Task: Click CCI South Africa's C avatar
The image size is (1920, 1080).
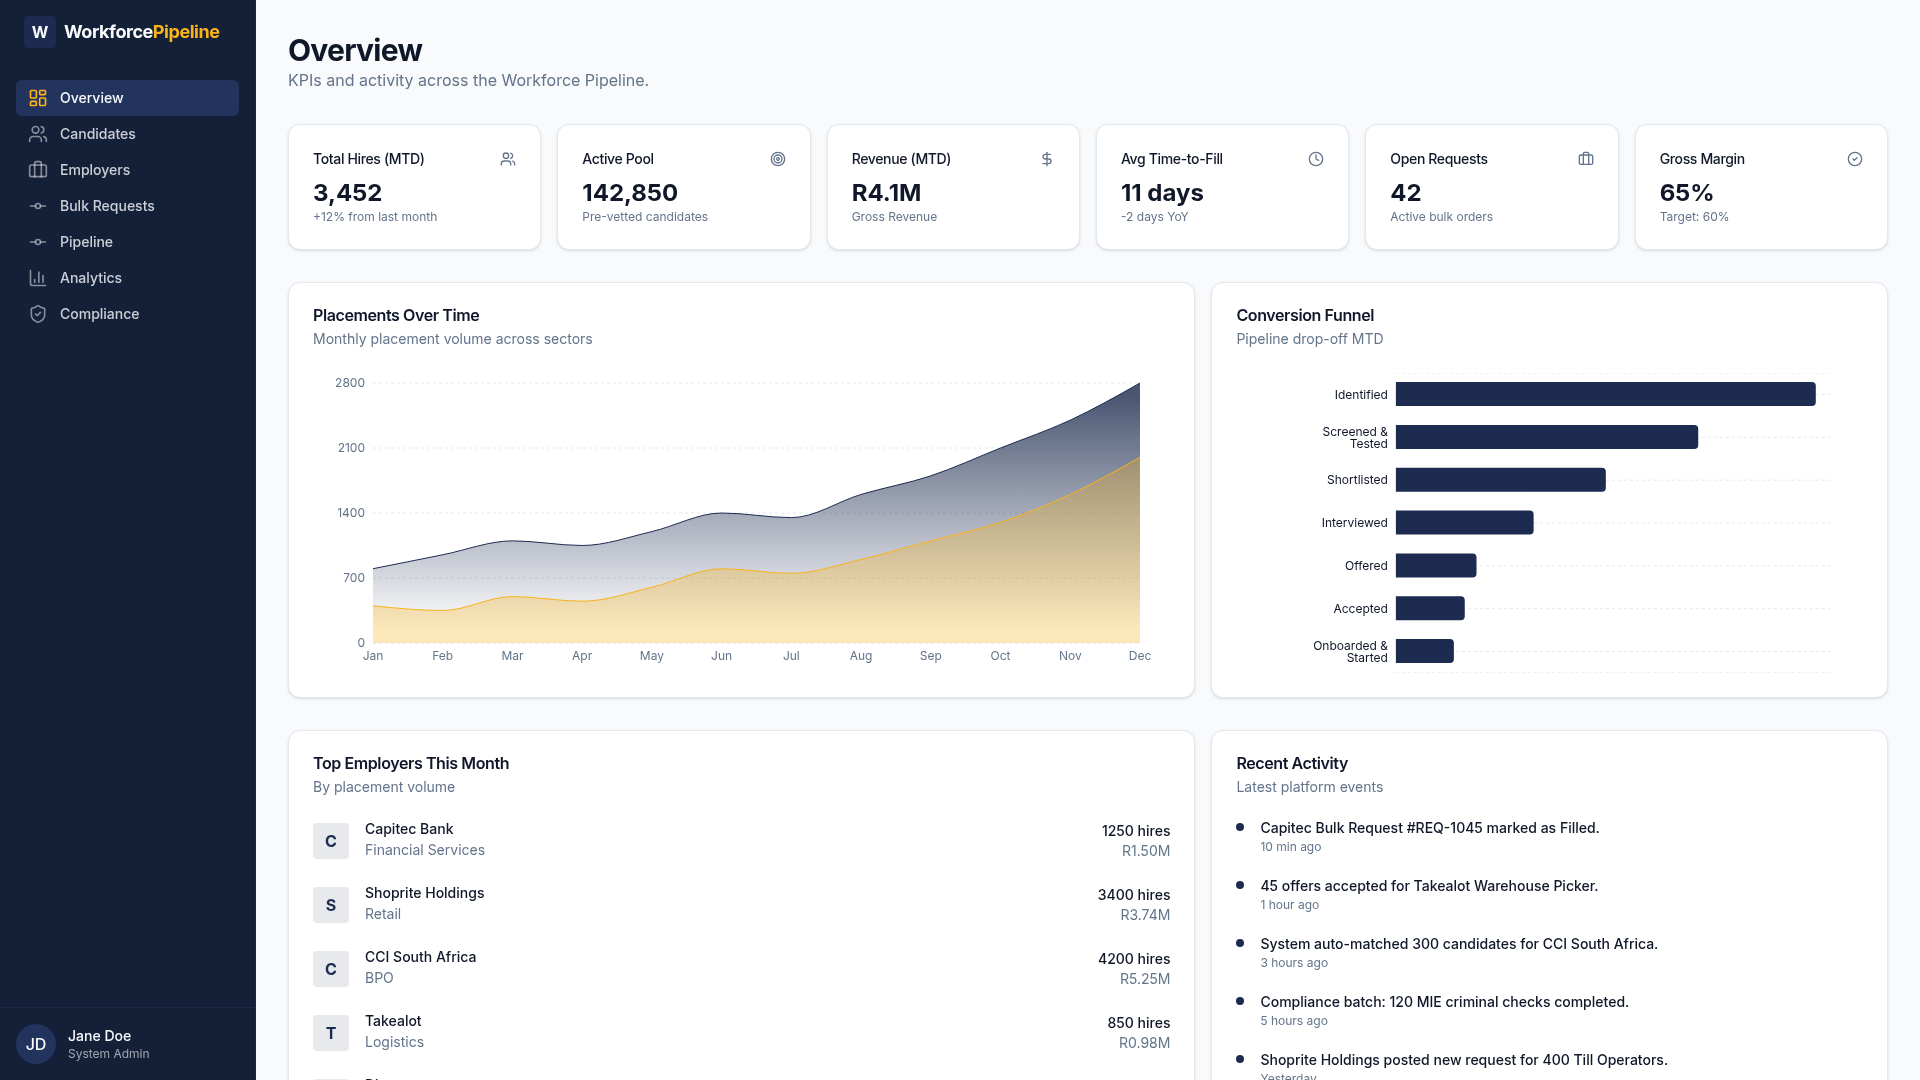Action: 331,969
